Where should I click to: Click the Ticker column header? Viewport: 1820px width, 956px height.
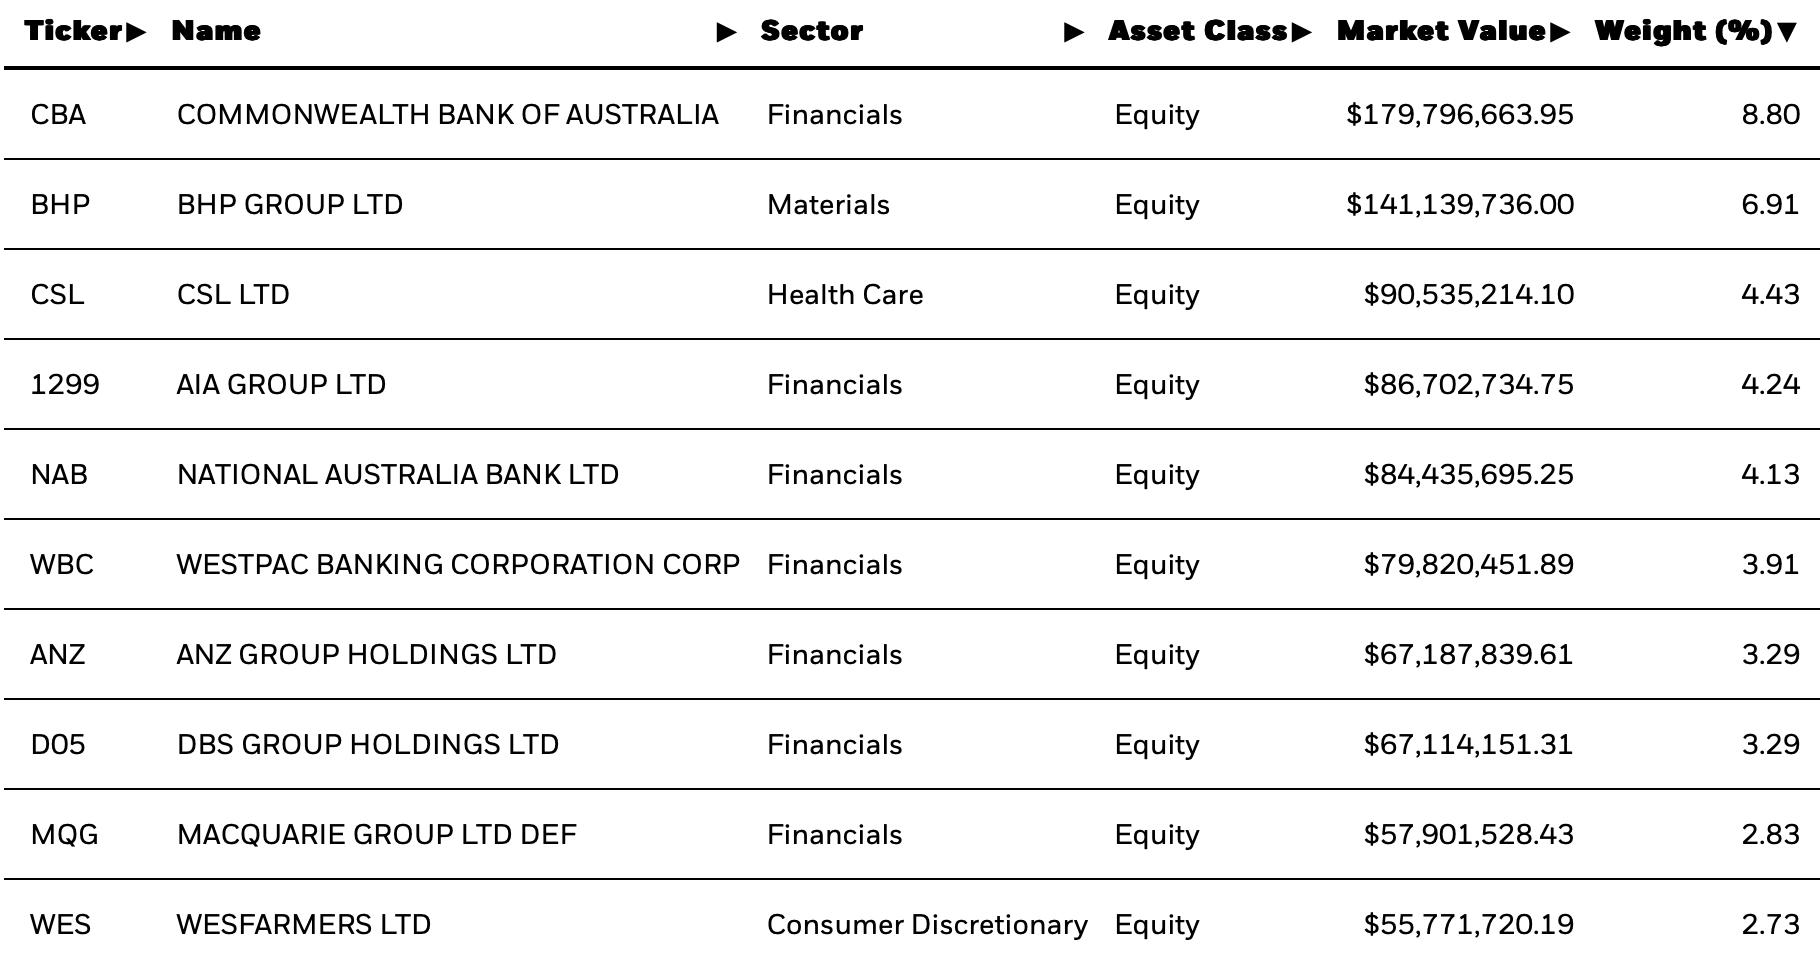74,31
